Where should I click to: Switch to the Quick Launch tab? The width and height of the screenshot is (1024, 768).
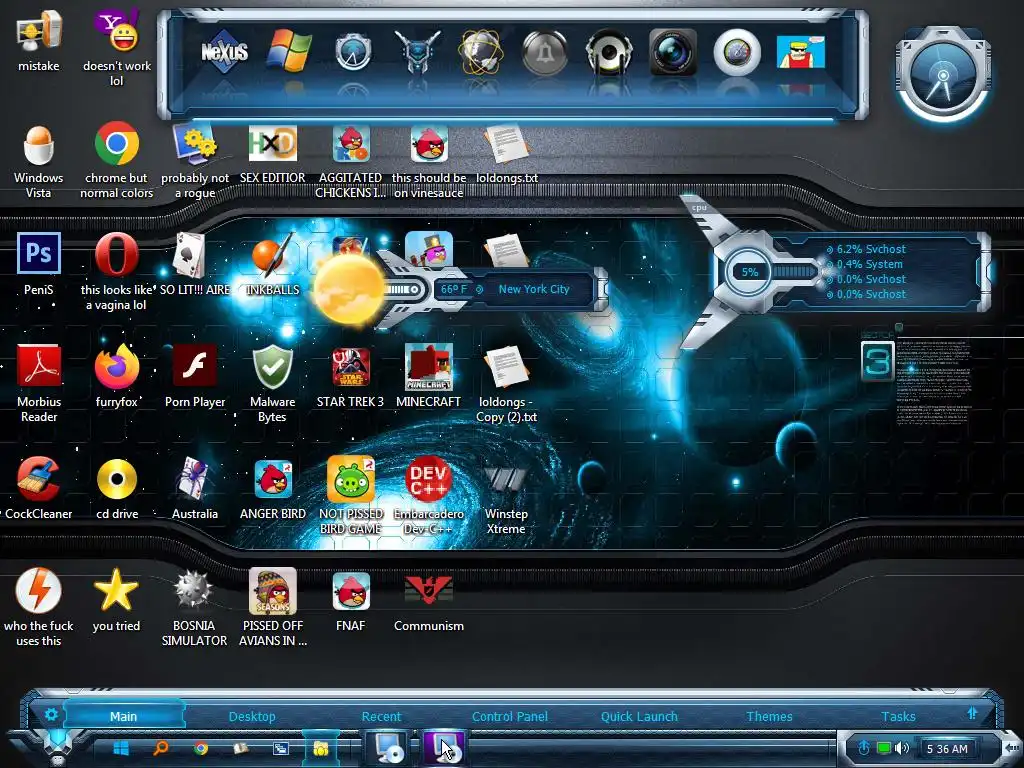point(639,716)
